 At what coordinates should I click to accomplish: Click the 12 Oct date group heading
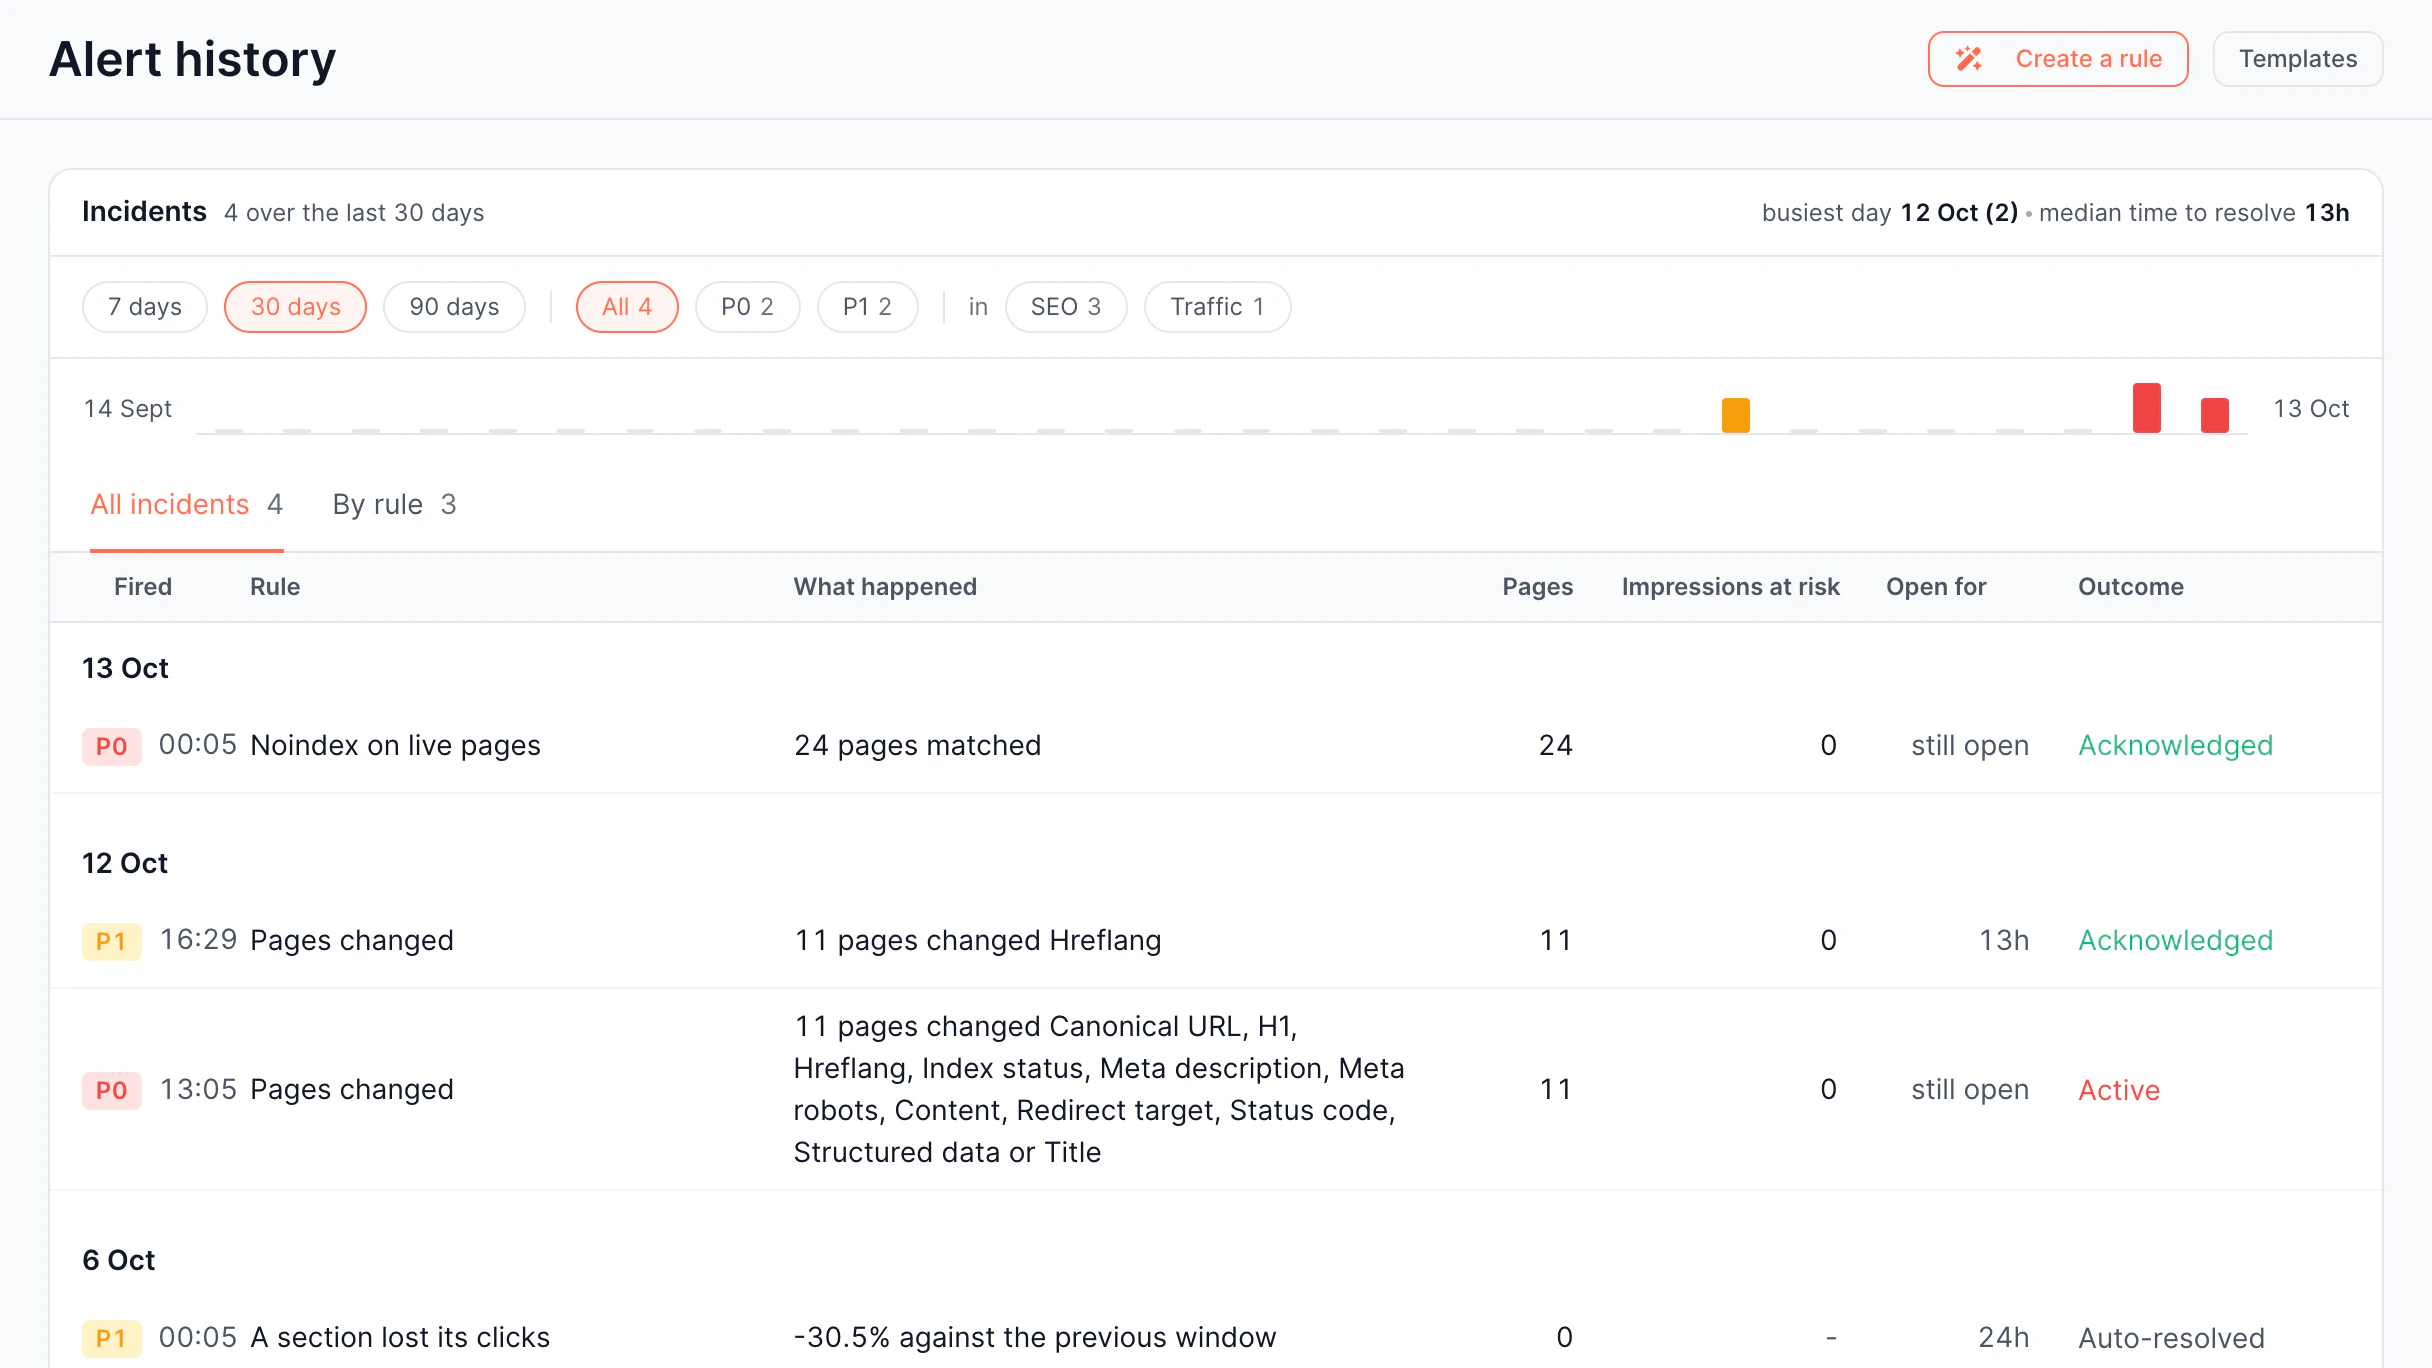[125, 864]
